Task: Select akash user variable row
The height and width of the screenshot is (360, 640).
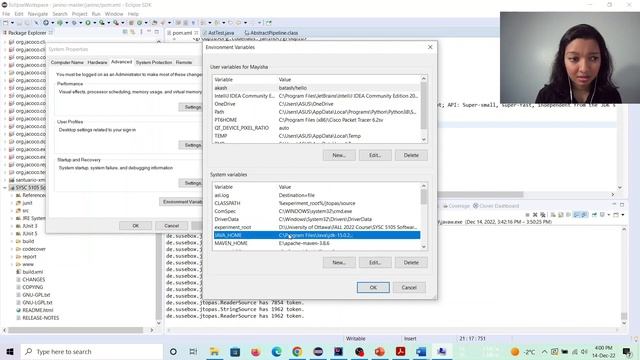Action: click(x=317, y=88)
